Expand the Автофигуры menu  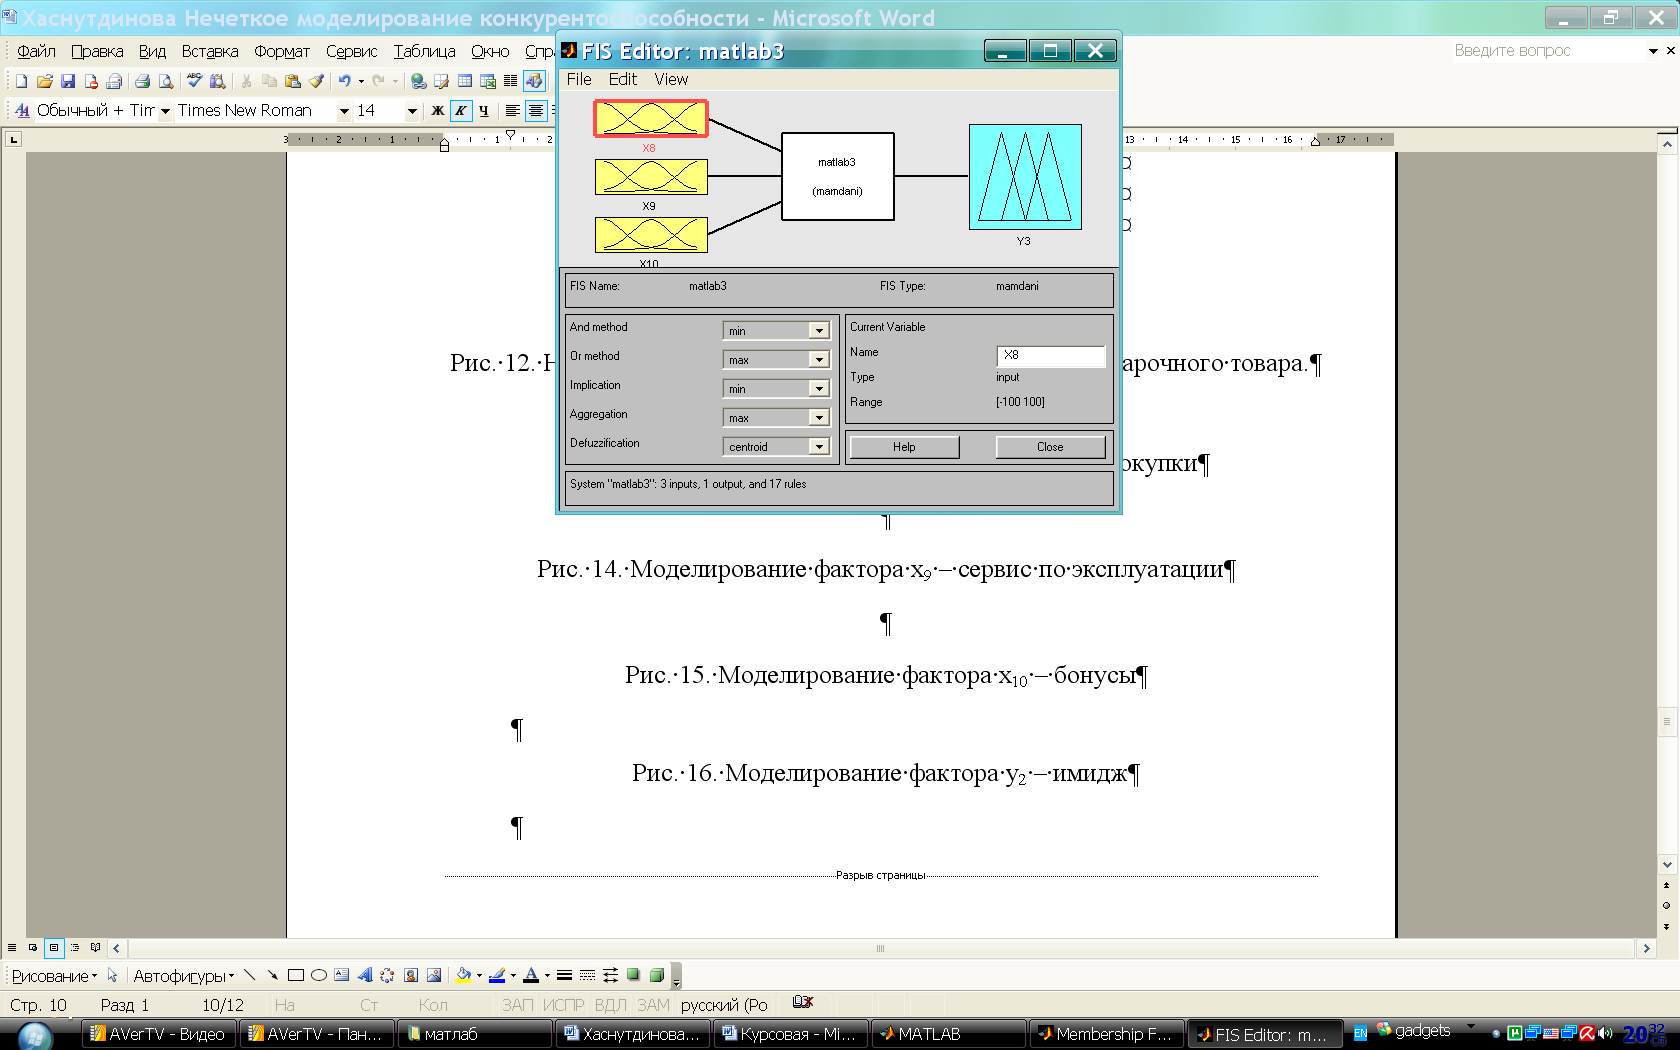click(x=183, y=976)
